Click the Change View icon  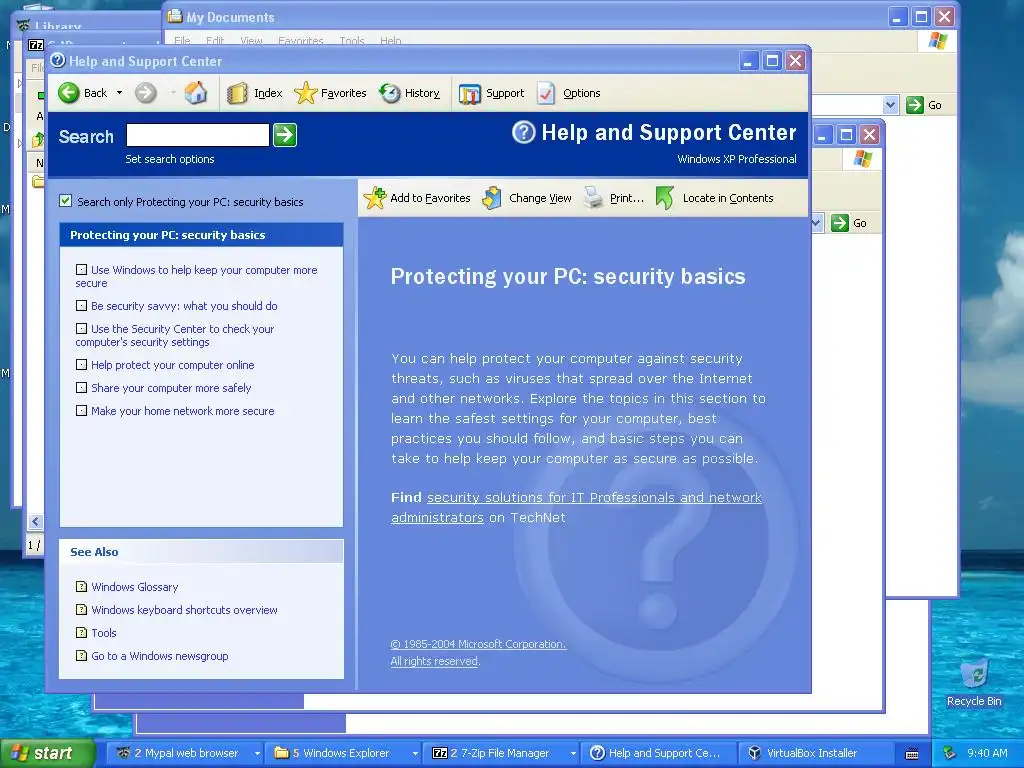coord(492,198)
